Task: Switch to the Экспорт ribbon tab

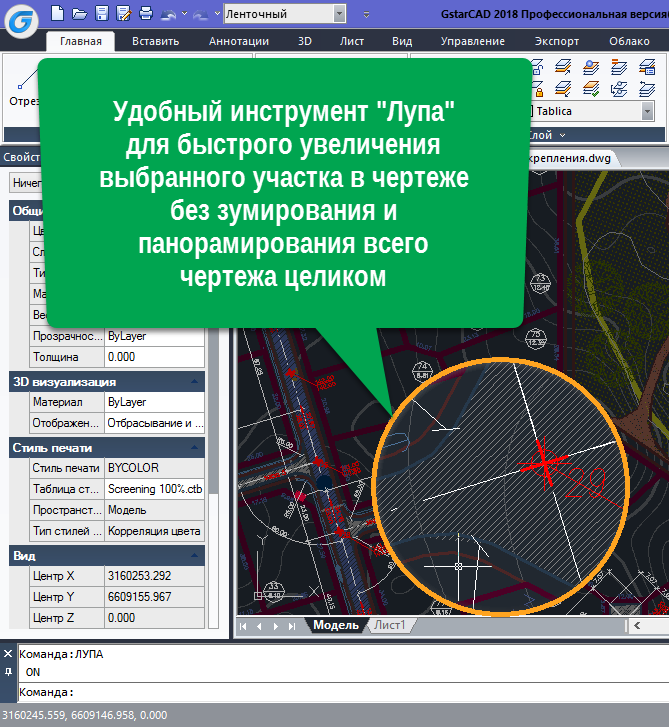Action: [557, 41]
